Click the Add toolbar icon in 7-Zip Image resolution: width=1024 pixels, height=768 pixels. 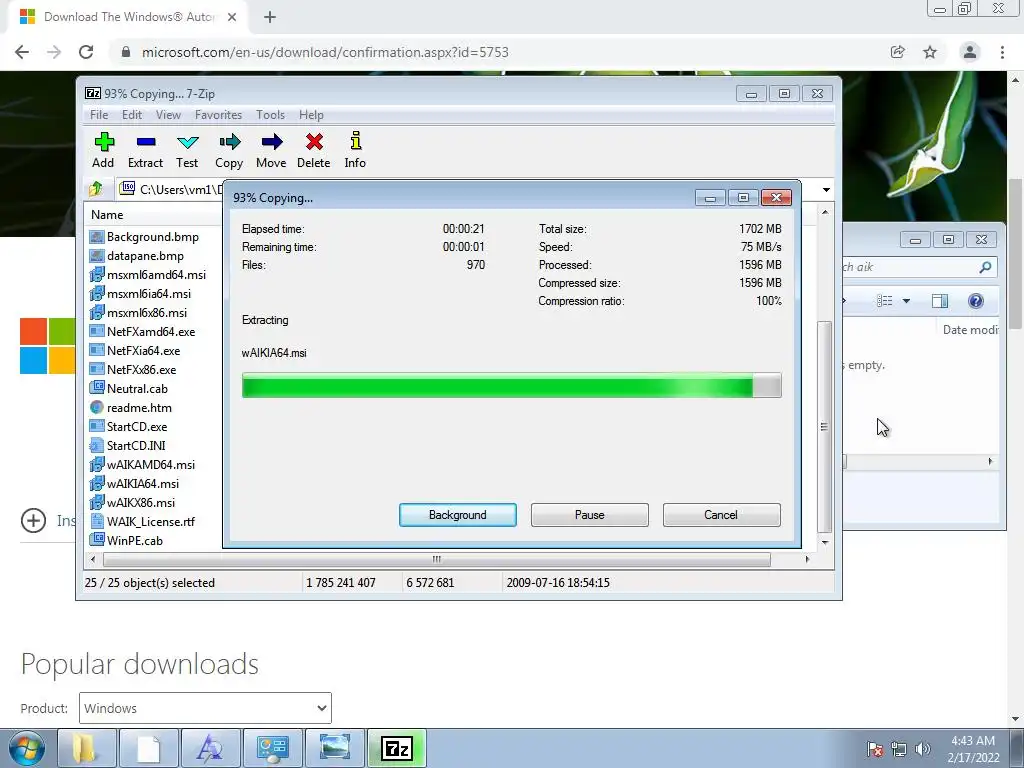[x=103, y=150]
